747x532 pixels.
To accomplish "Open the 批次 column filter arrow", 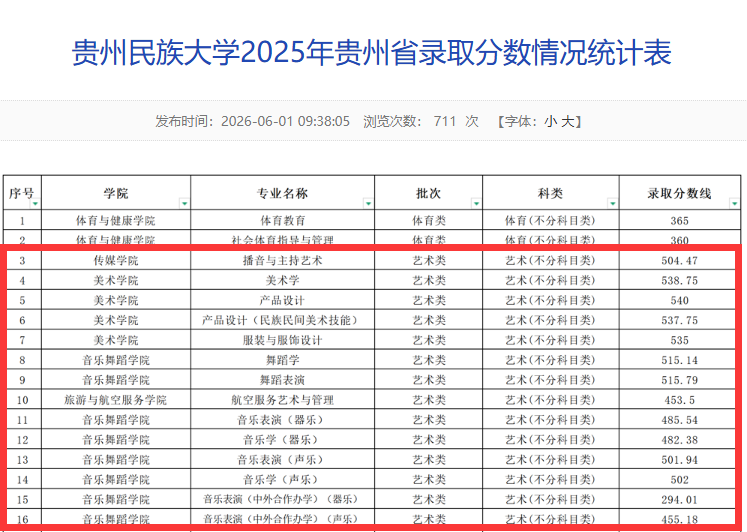I will pos(476,204).
